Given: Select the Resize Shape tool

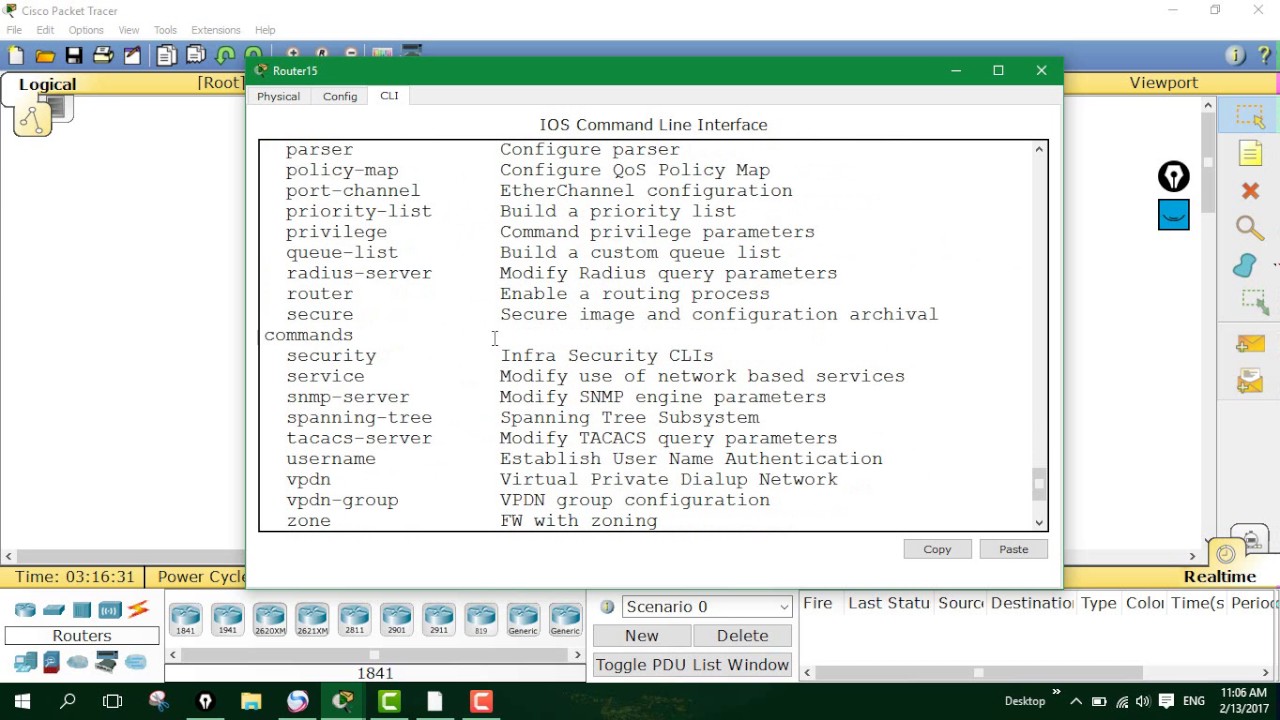Looking at the screenshot, I should [x=1254, y=301].
